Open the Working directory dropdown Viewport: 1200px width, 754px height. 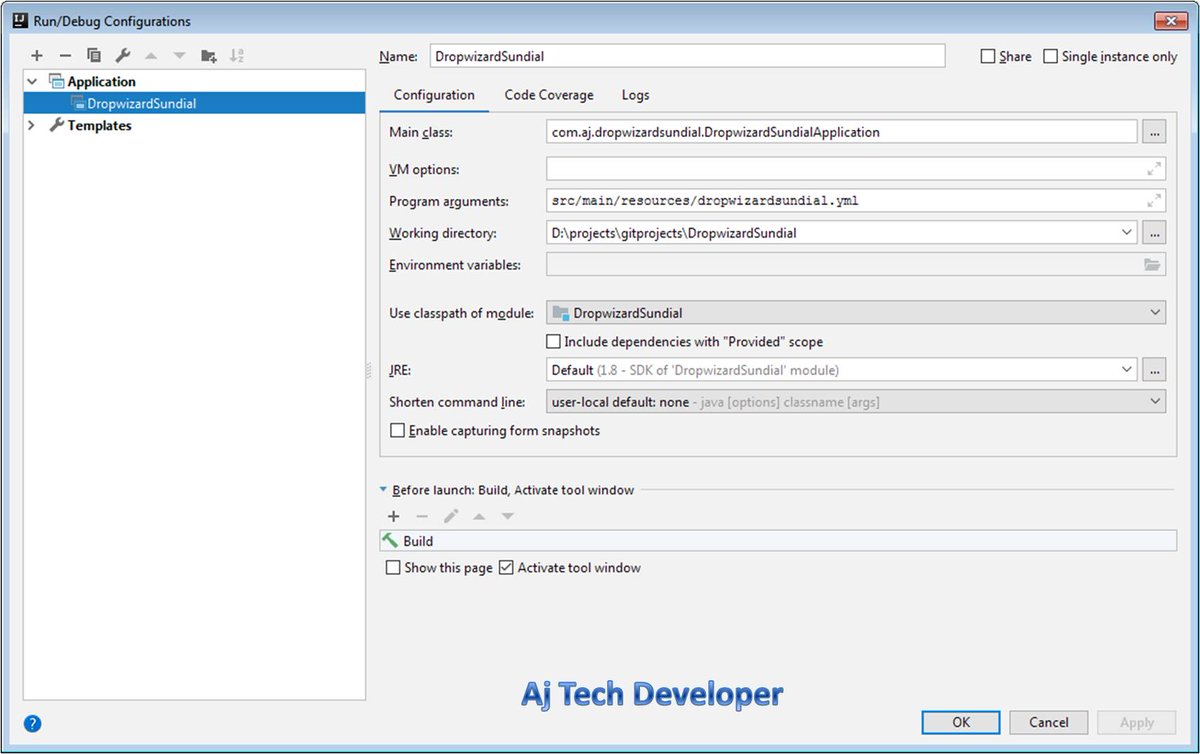point(1128,232)
